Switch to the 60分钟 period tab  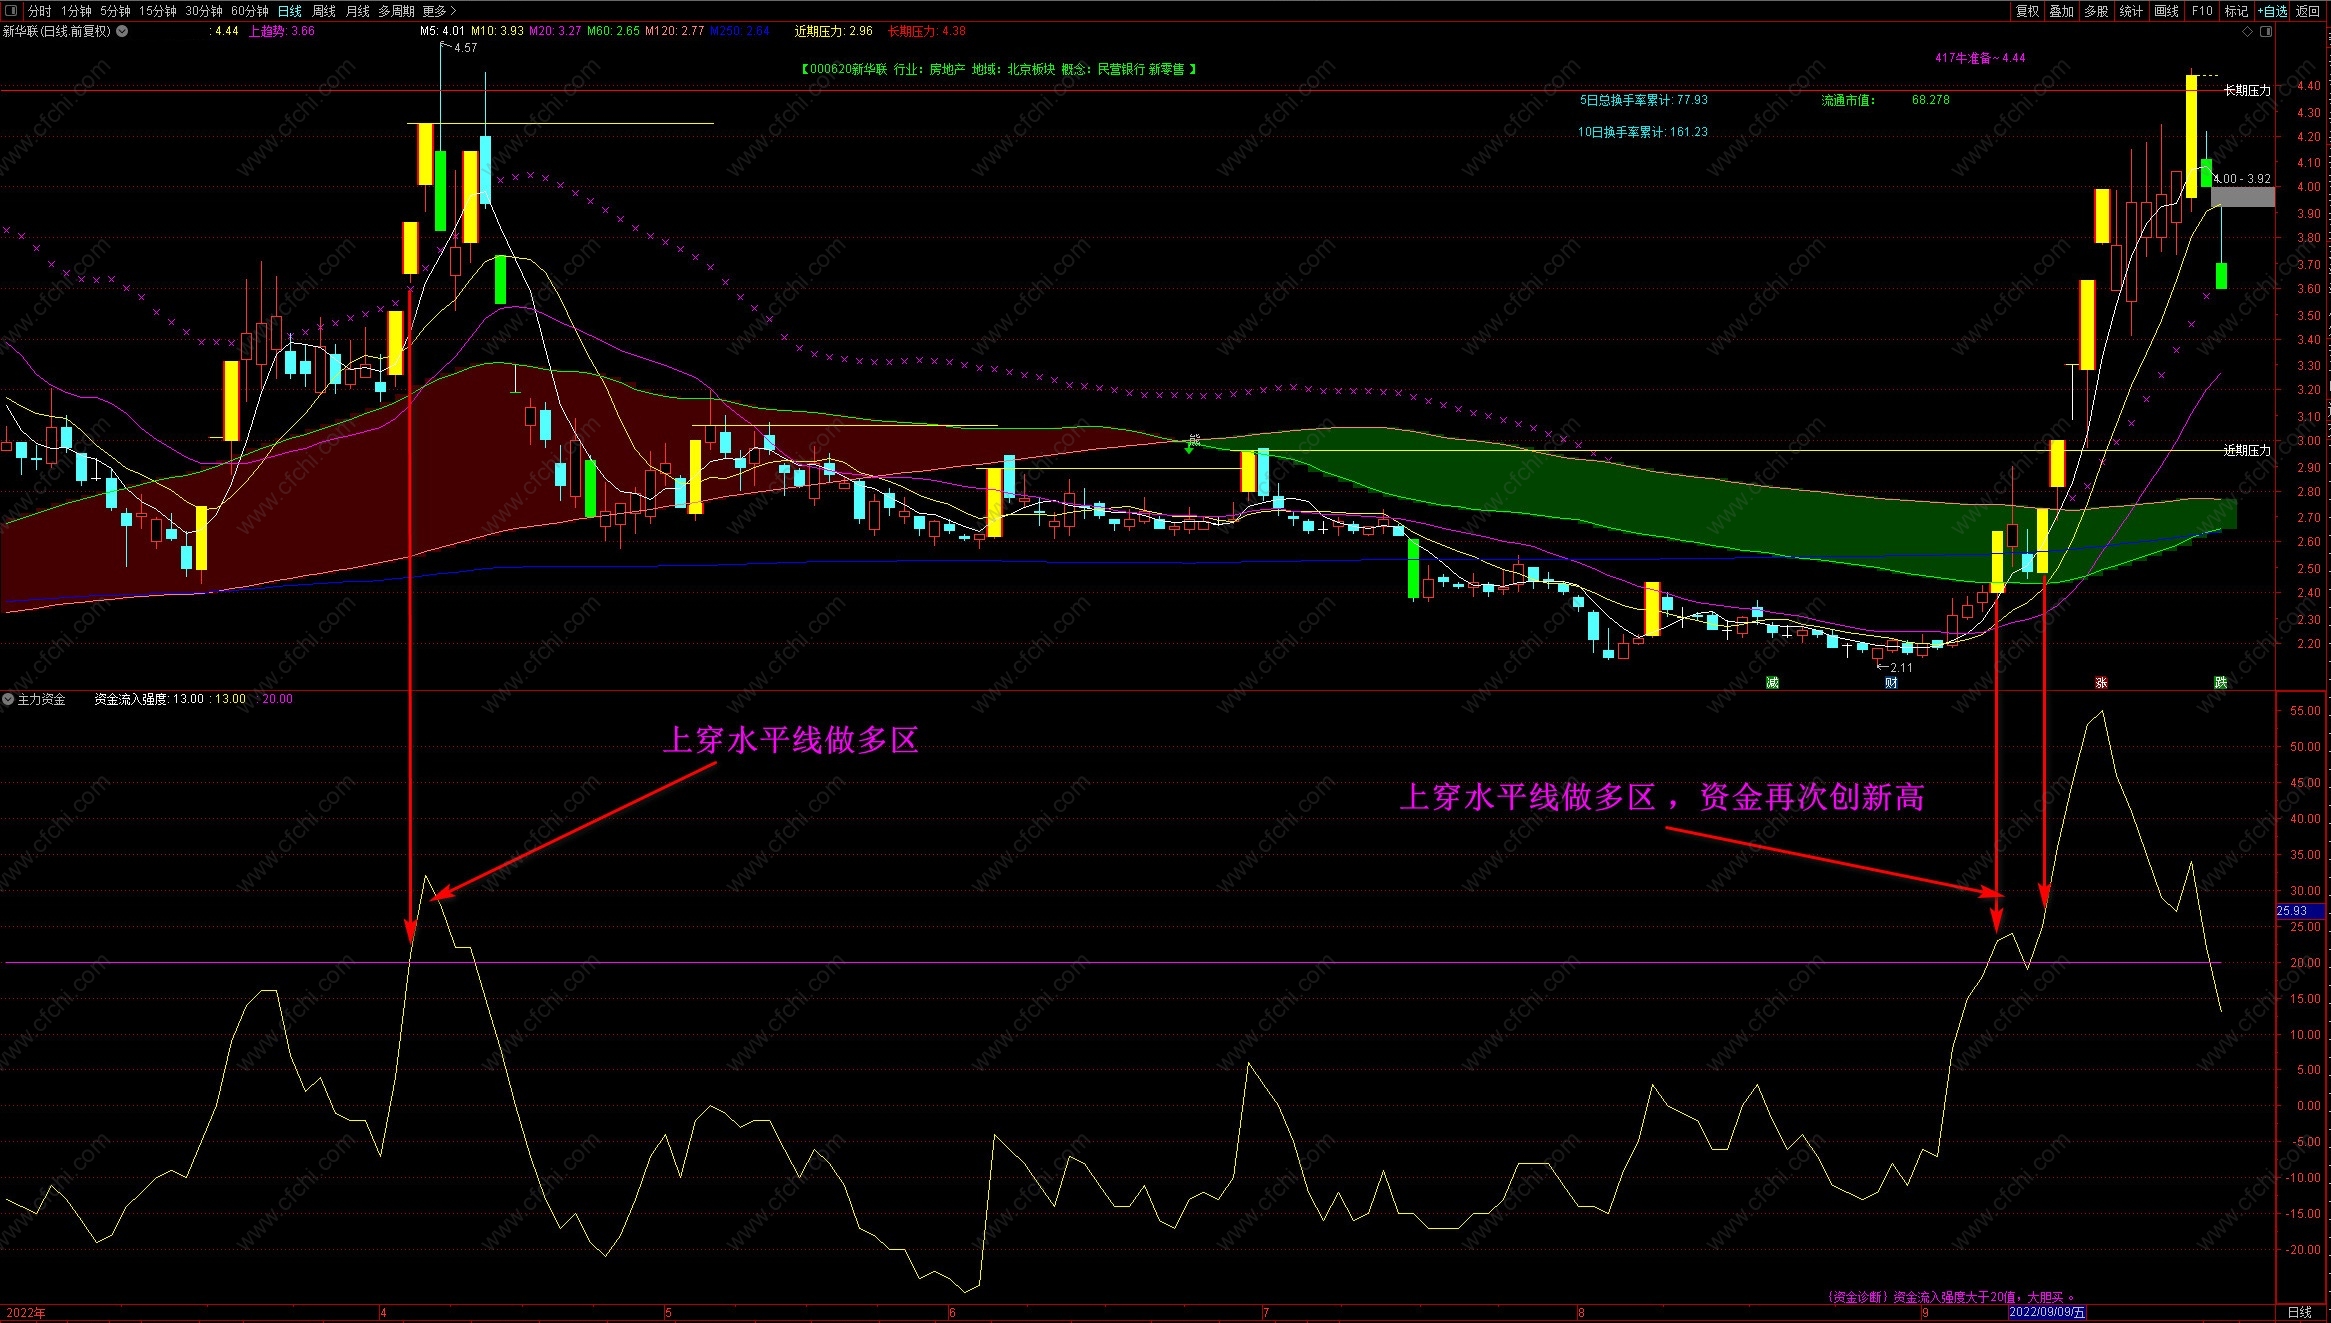click(250, 11)
